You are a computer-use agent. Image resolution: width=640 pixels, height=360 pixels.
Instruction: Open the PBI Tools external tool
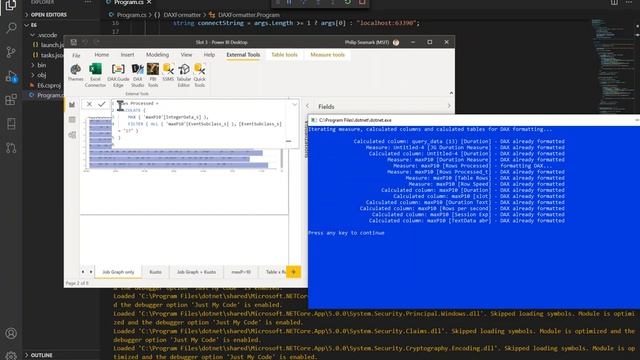tap(153, 75)
